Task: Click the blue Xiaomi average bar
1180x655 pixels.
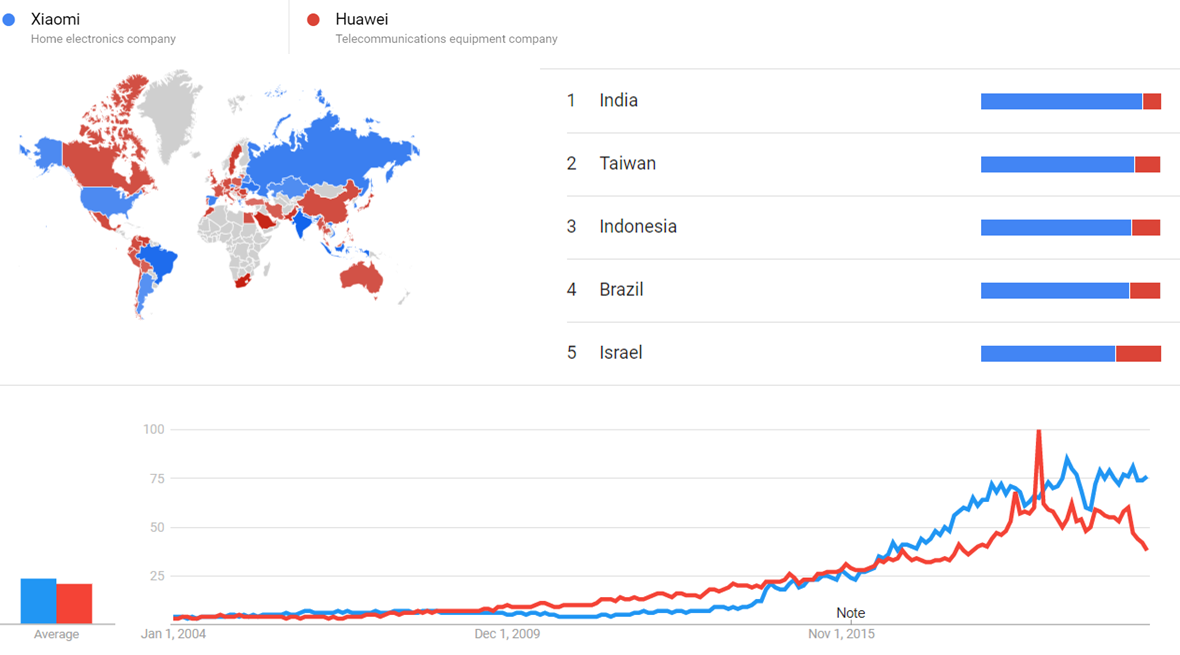Action: coord(38,601)
